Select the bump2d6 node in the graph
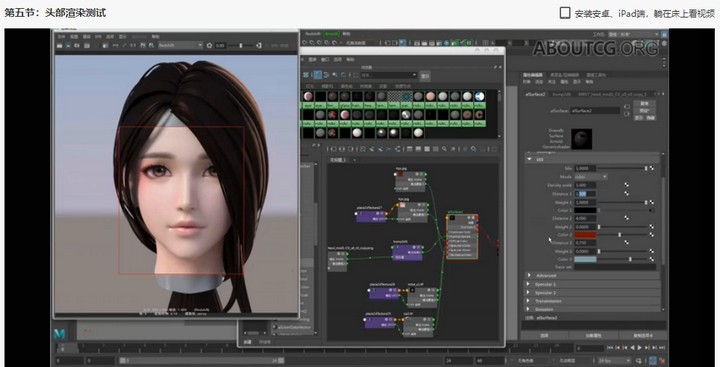Image resolution: width=720 pixels, height=367 pixels. (407, 253)
